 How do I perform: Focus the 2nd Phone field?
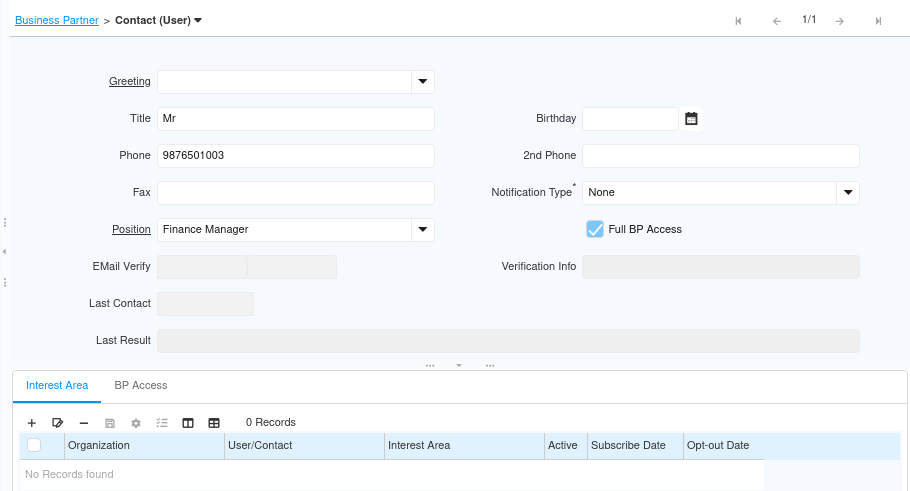point(721,156)
